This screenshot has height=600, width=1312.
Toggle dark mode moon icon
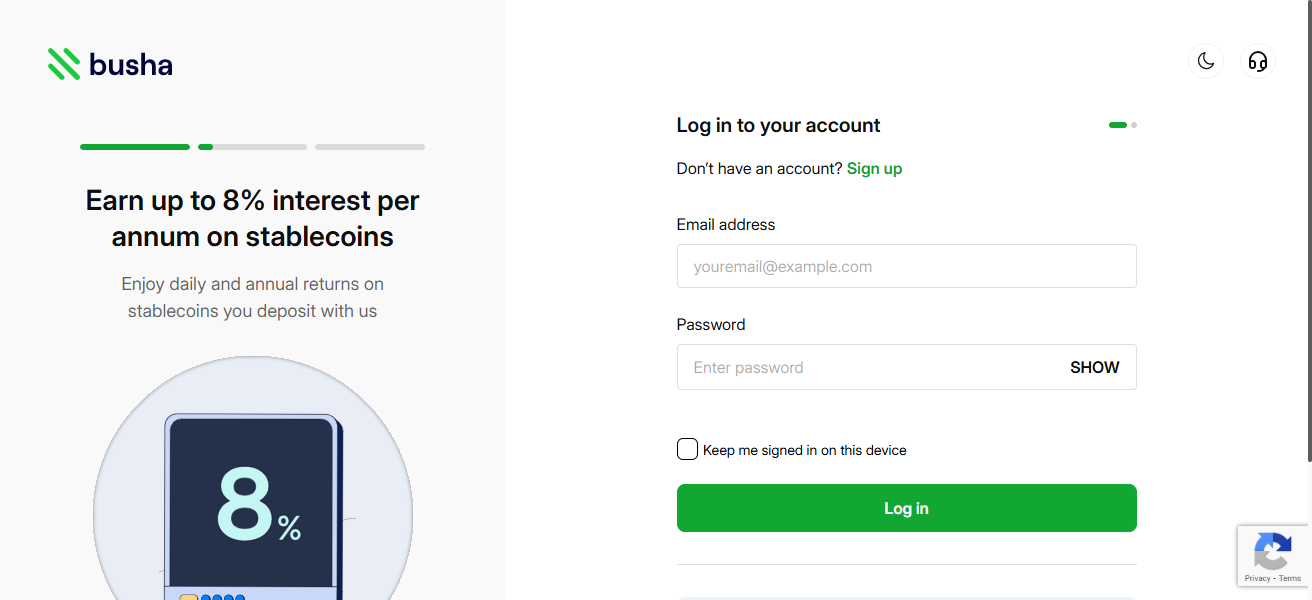1206,62
